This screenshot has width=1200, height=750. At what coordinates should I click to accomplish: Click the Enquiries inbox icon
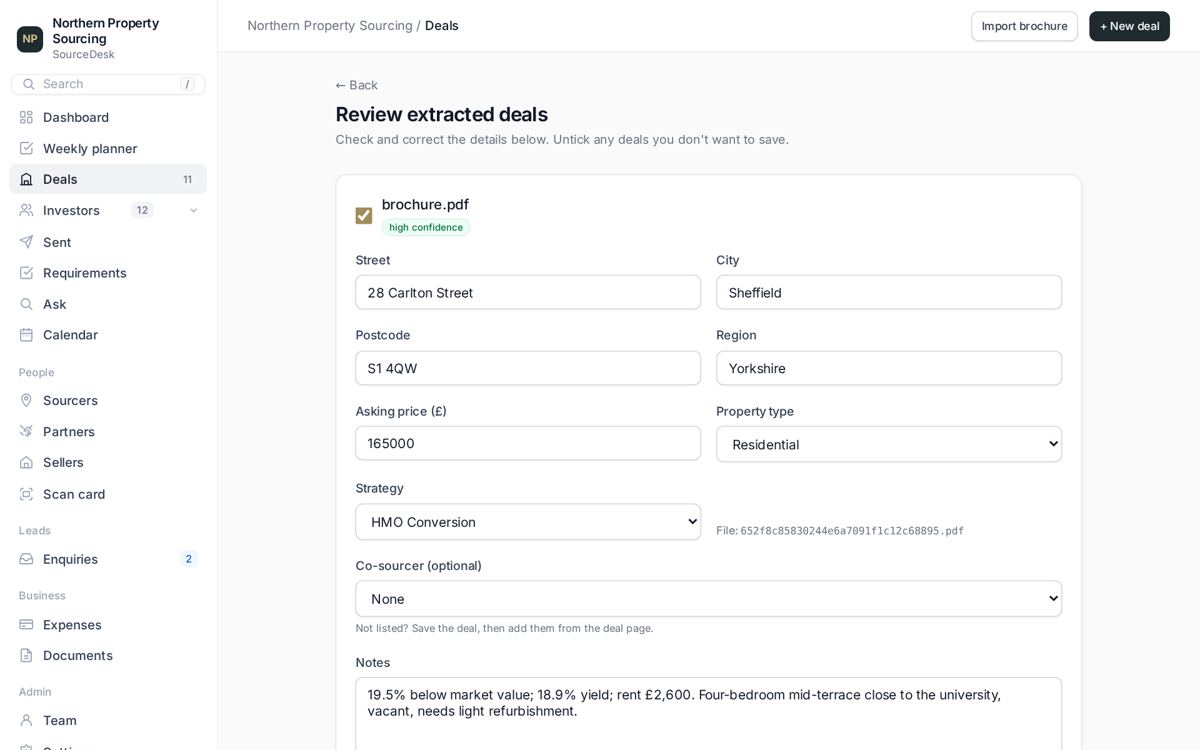pyautogui.click(x=27, y=559)
